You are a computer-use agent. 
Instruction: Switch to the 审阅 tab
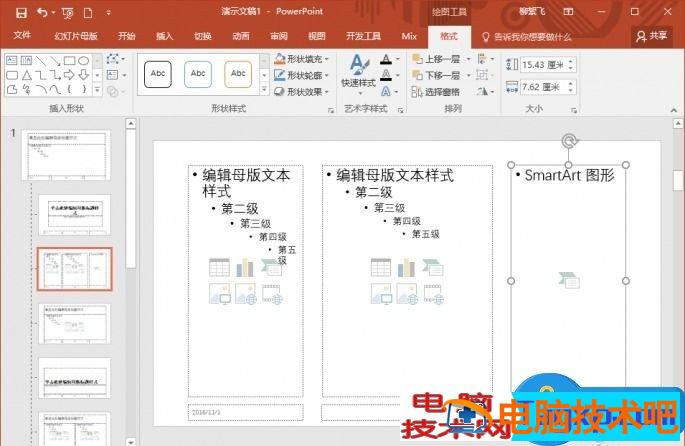tap(279, 36)
